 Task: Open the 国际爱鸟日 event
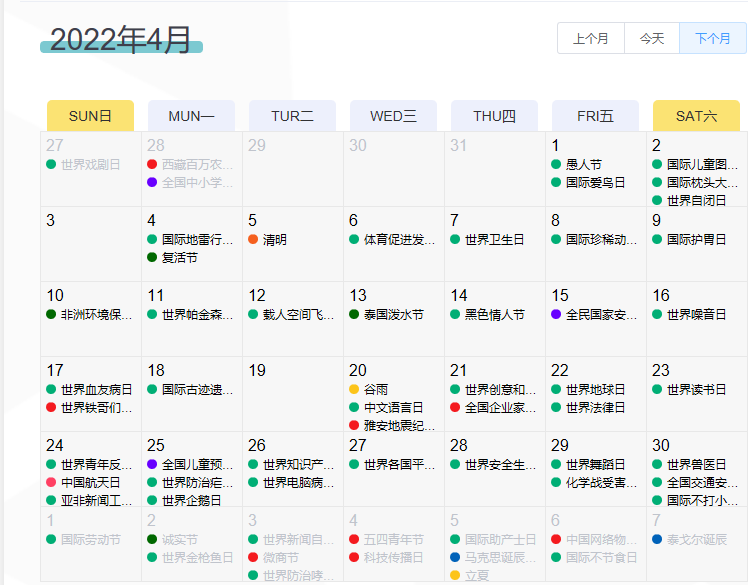[x=595, y=183]
